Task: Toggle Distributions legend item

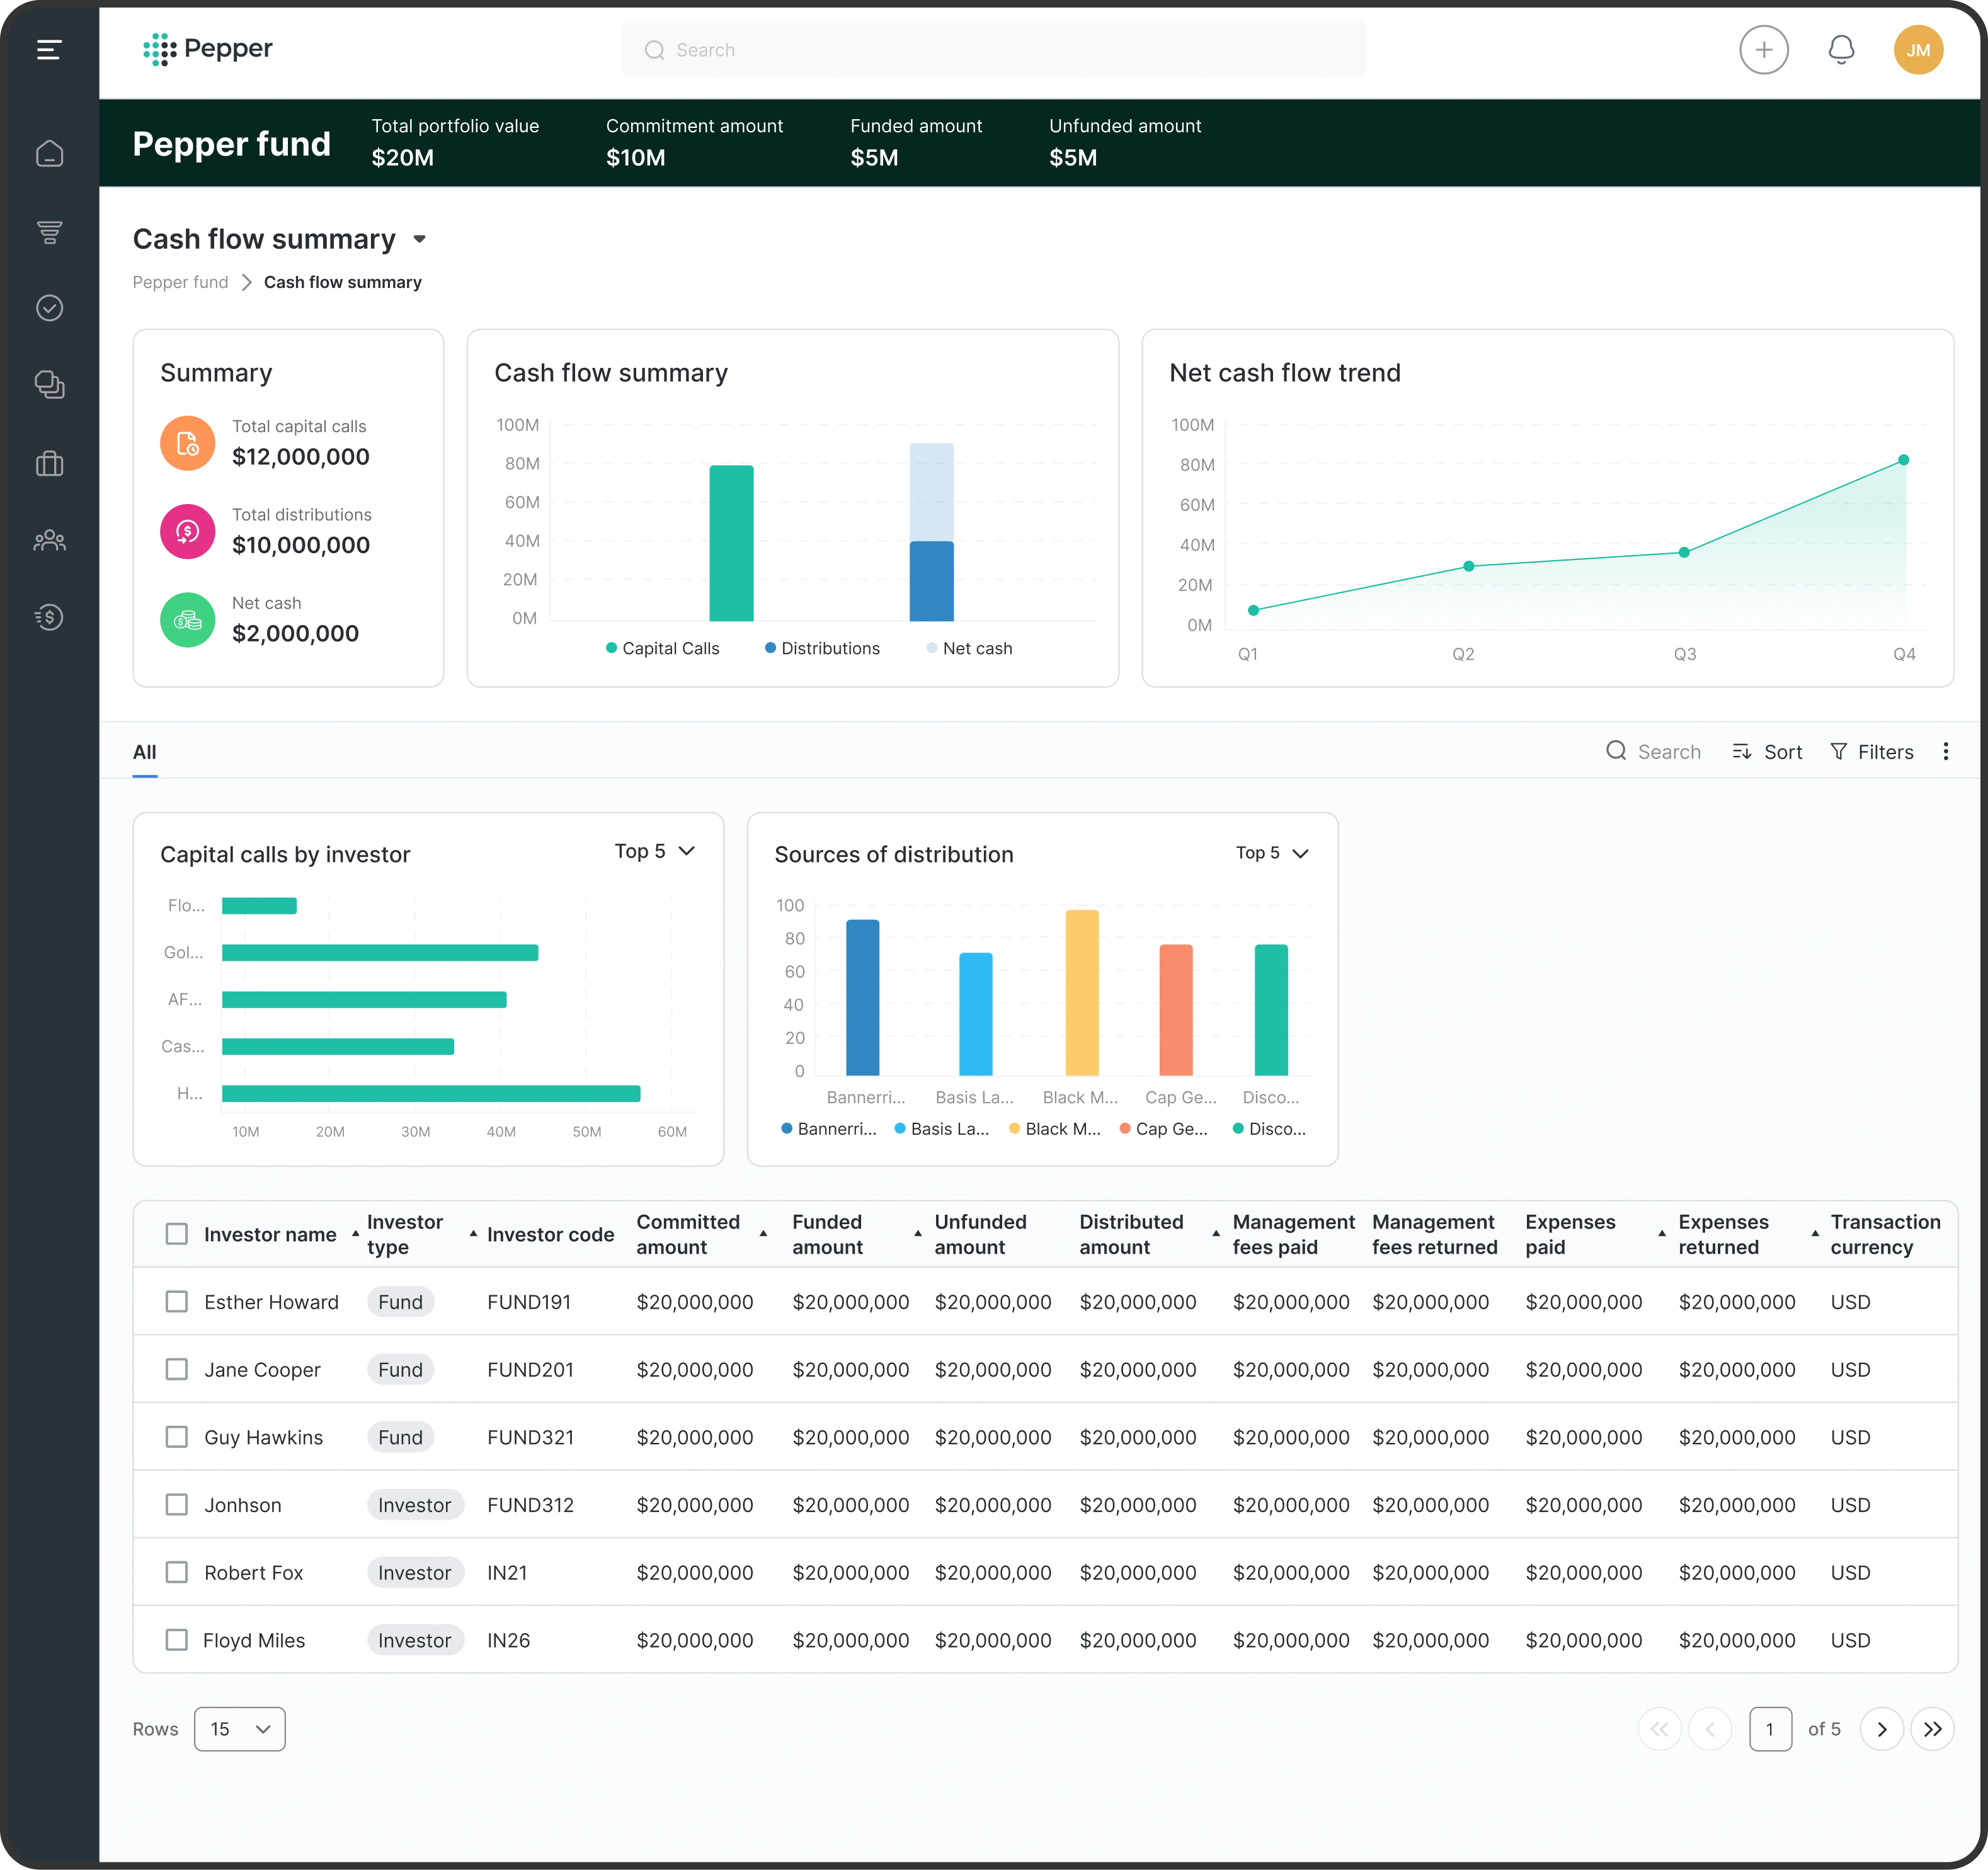Action: point(822,648)
